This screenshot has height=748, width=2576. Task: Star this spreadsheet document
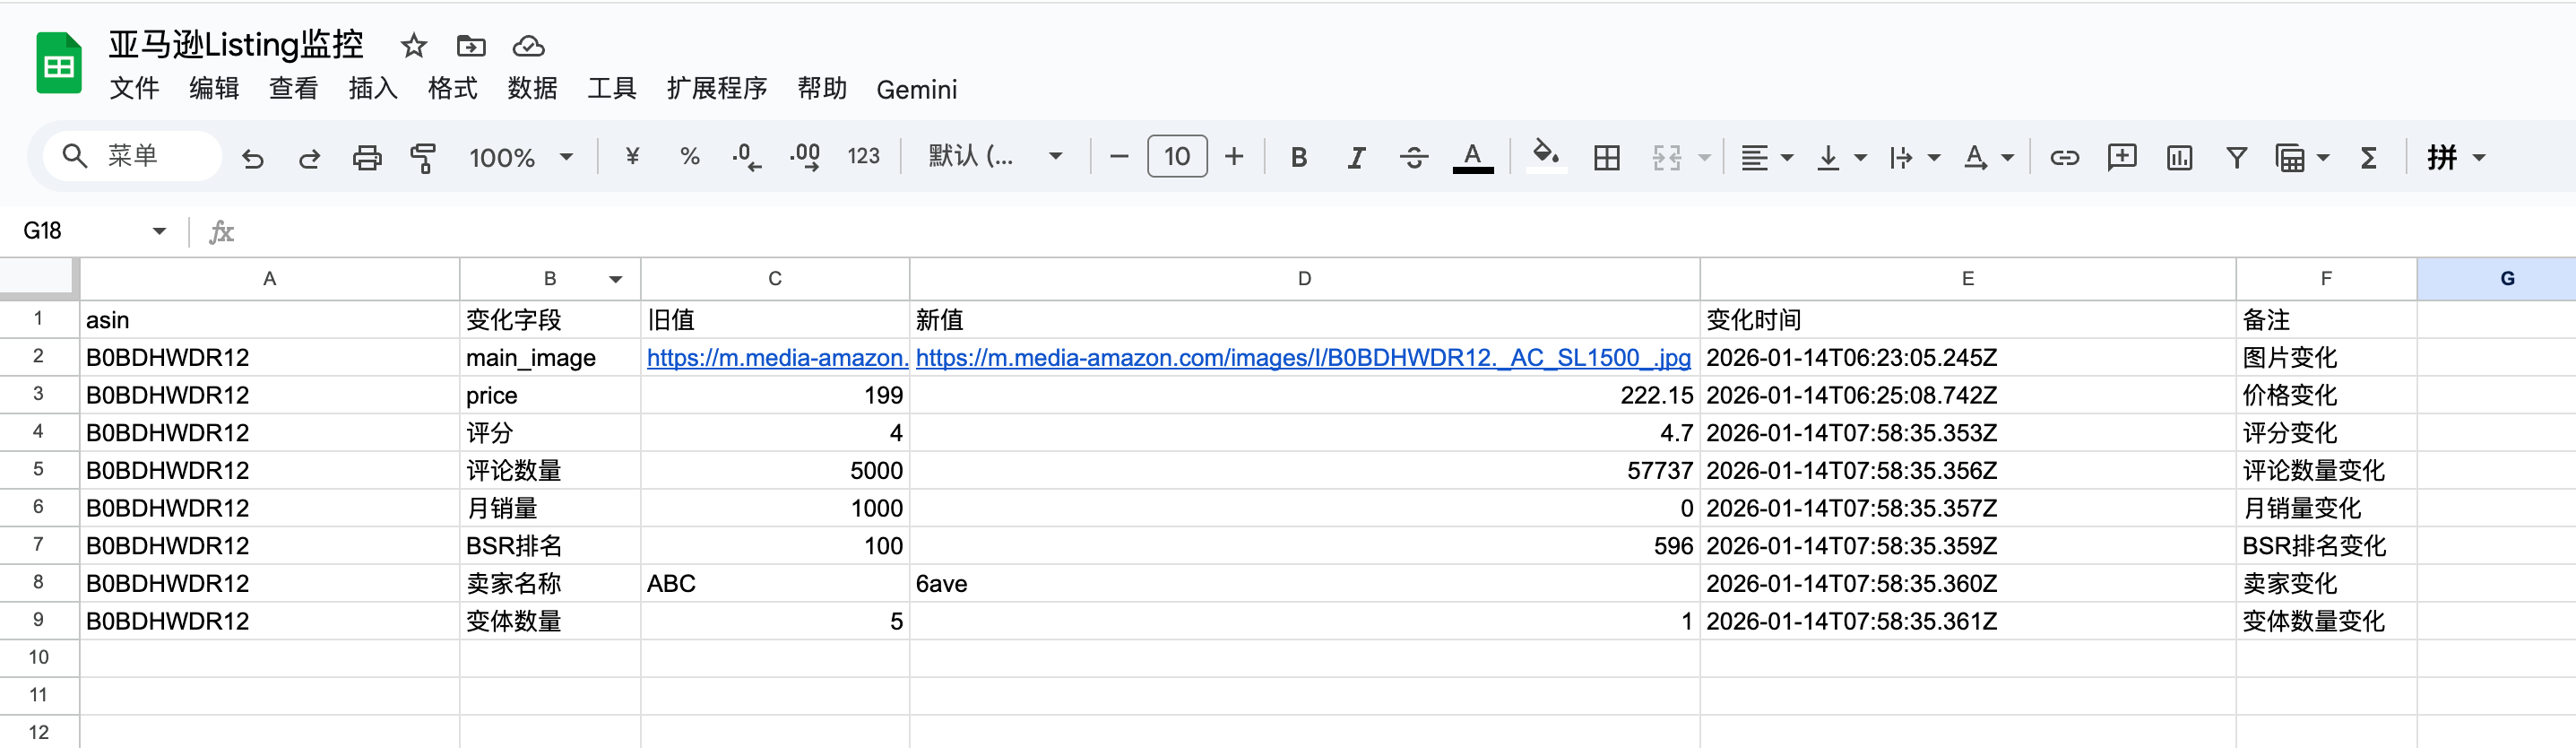tap(413, 46)
